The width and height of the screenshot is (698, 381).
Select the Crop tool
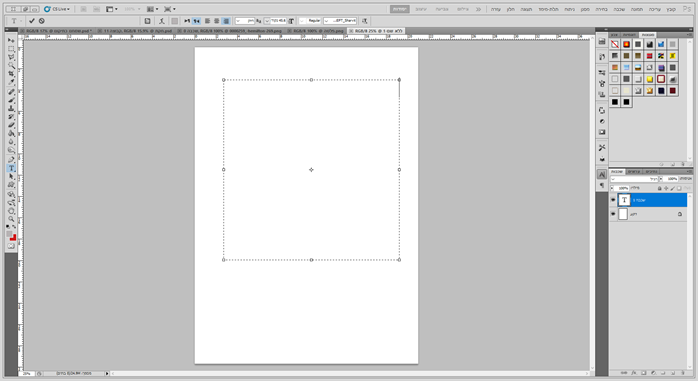[11, 74]
